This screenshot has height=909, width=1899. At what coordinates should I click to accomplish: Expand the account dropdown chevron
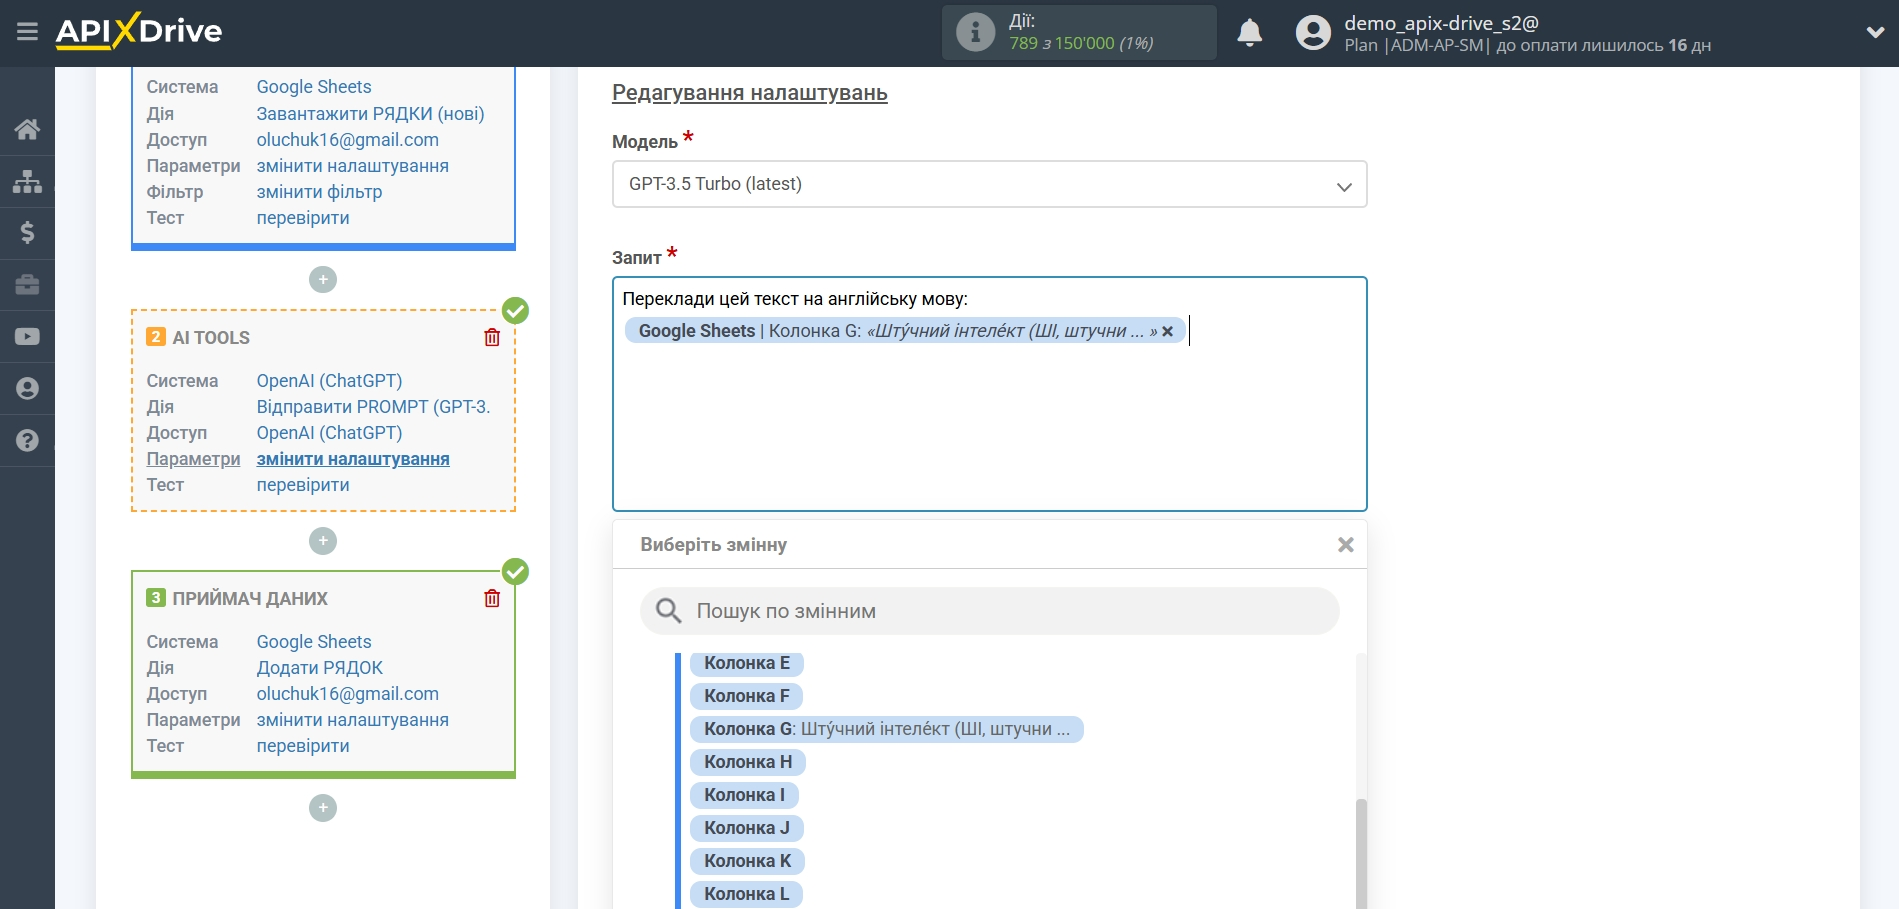1875,33
